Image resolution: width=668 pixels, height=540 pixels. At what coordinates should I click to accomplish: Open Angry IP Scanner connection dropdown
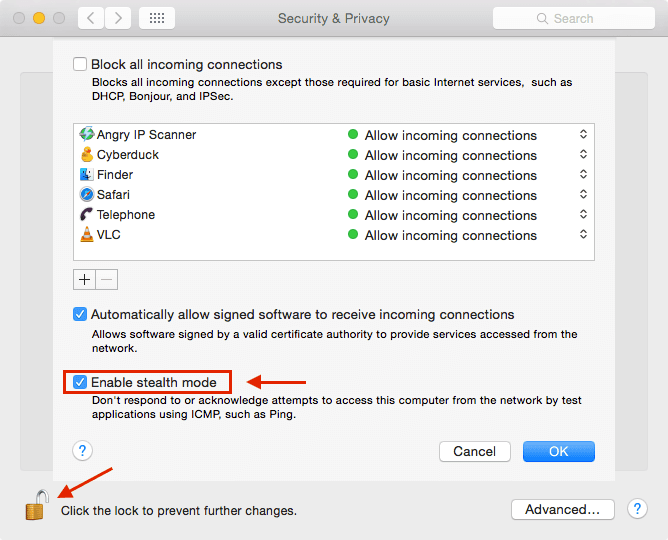tap(583, 135)
